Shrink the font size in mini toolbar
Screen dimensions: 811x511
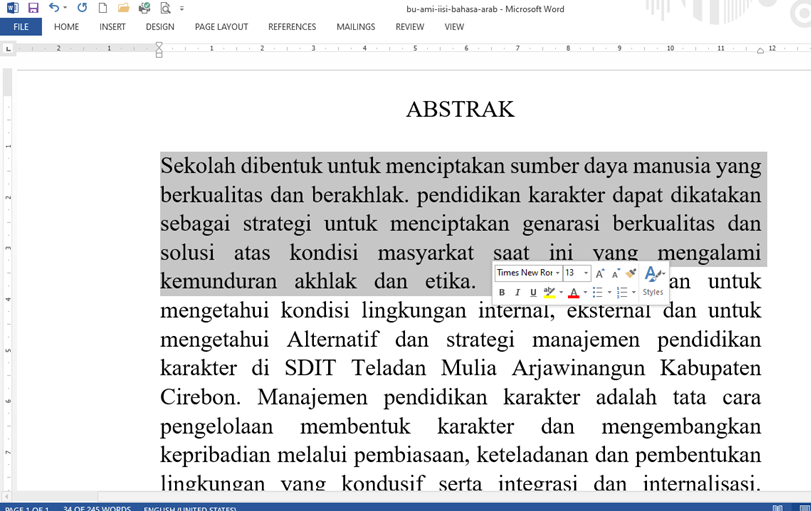pos(615,273)
